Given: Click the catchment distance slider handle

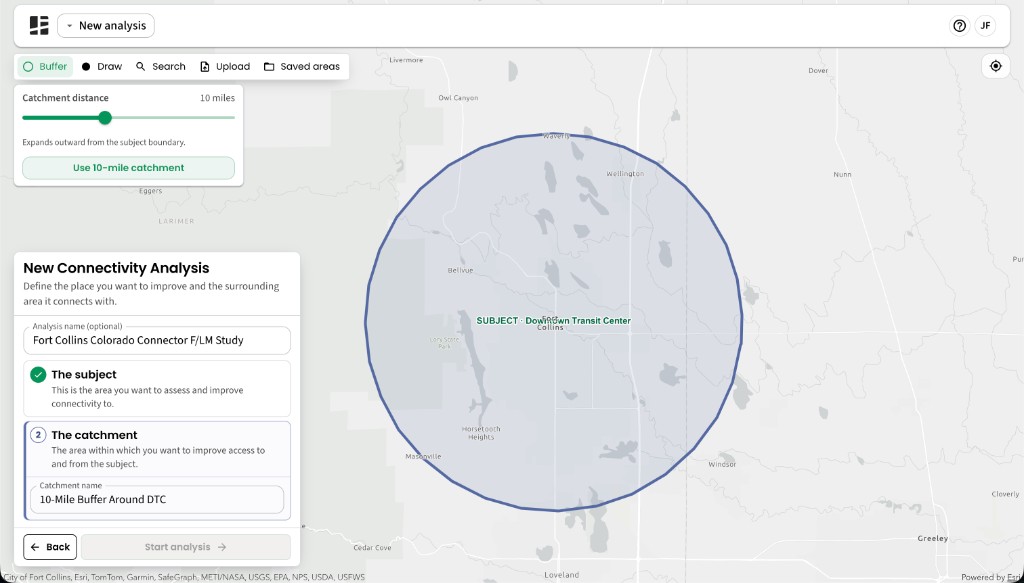Looking at the screenshot, I should [105, 118].
